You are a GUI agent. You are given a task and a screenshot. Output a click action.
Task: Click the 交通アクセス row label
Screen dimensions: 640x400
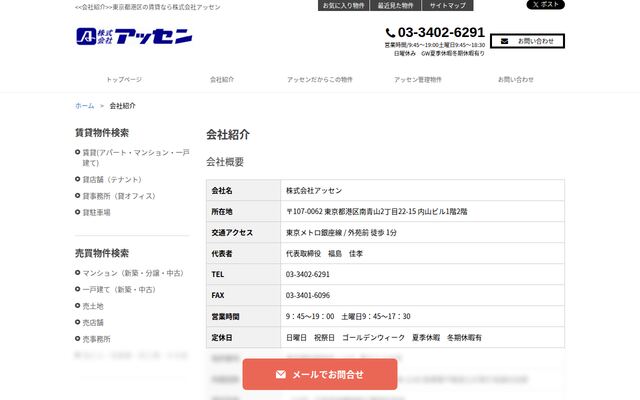232,233
